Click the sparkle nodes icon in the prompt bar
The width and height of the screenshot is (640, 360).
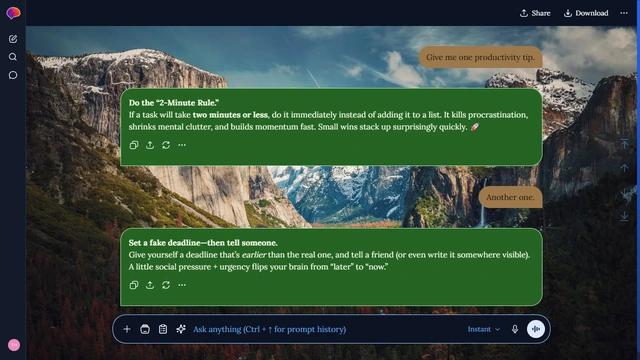point(181,329)
